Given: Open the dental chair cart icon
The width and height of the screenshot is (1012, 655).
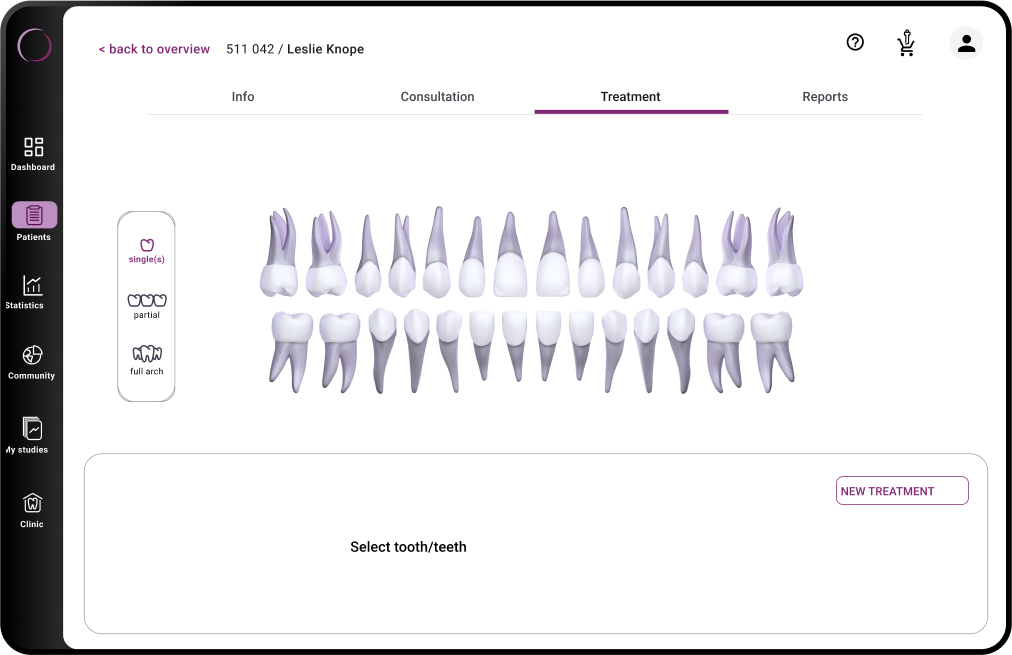Looking at the screenshot, I should tap(906, 43).
